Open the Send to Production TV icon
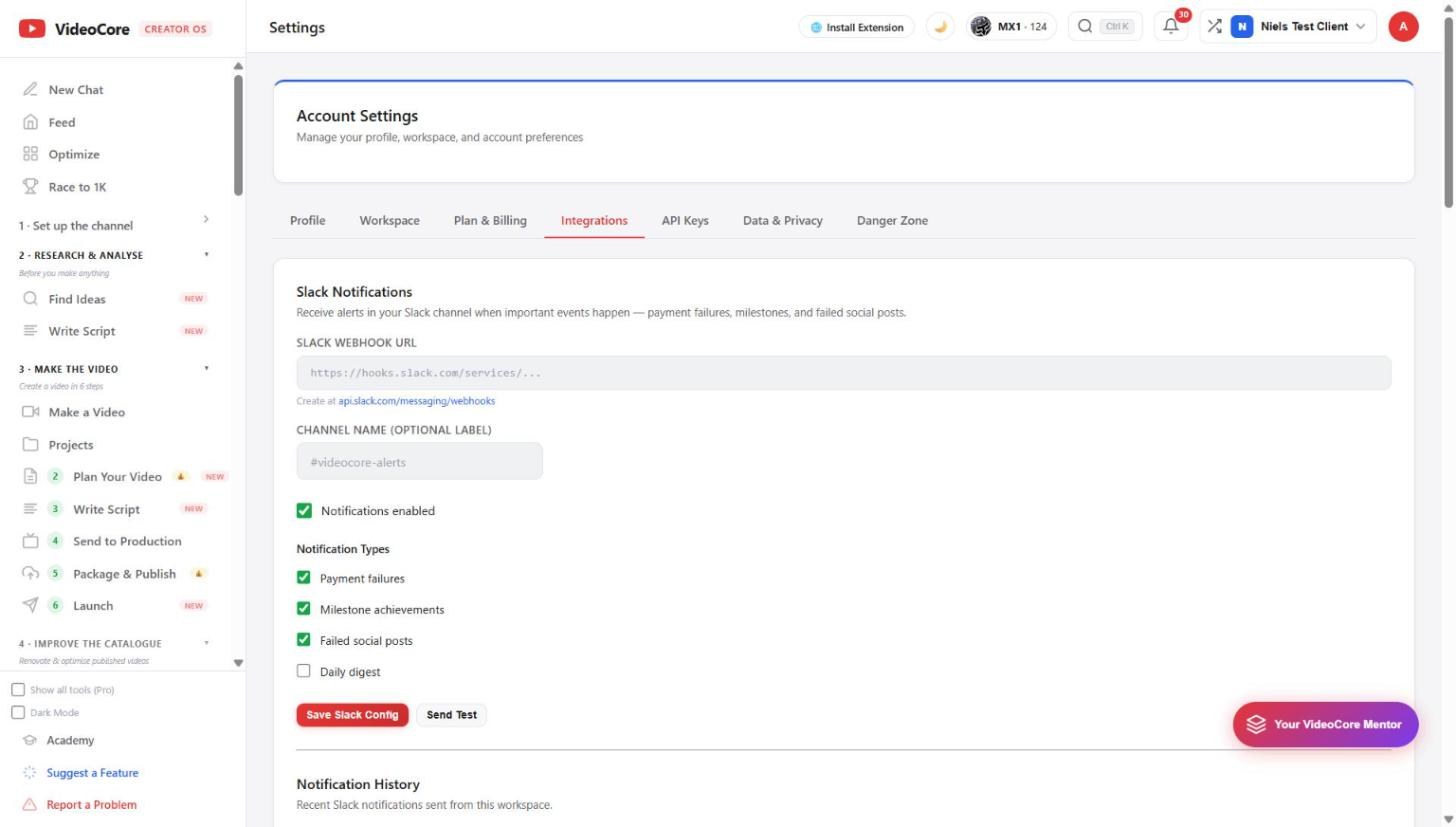This screenshot has width=1456, height=827. click(30, 541)
